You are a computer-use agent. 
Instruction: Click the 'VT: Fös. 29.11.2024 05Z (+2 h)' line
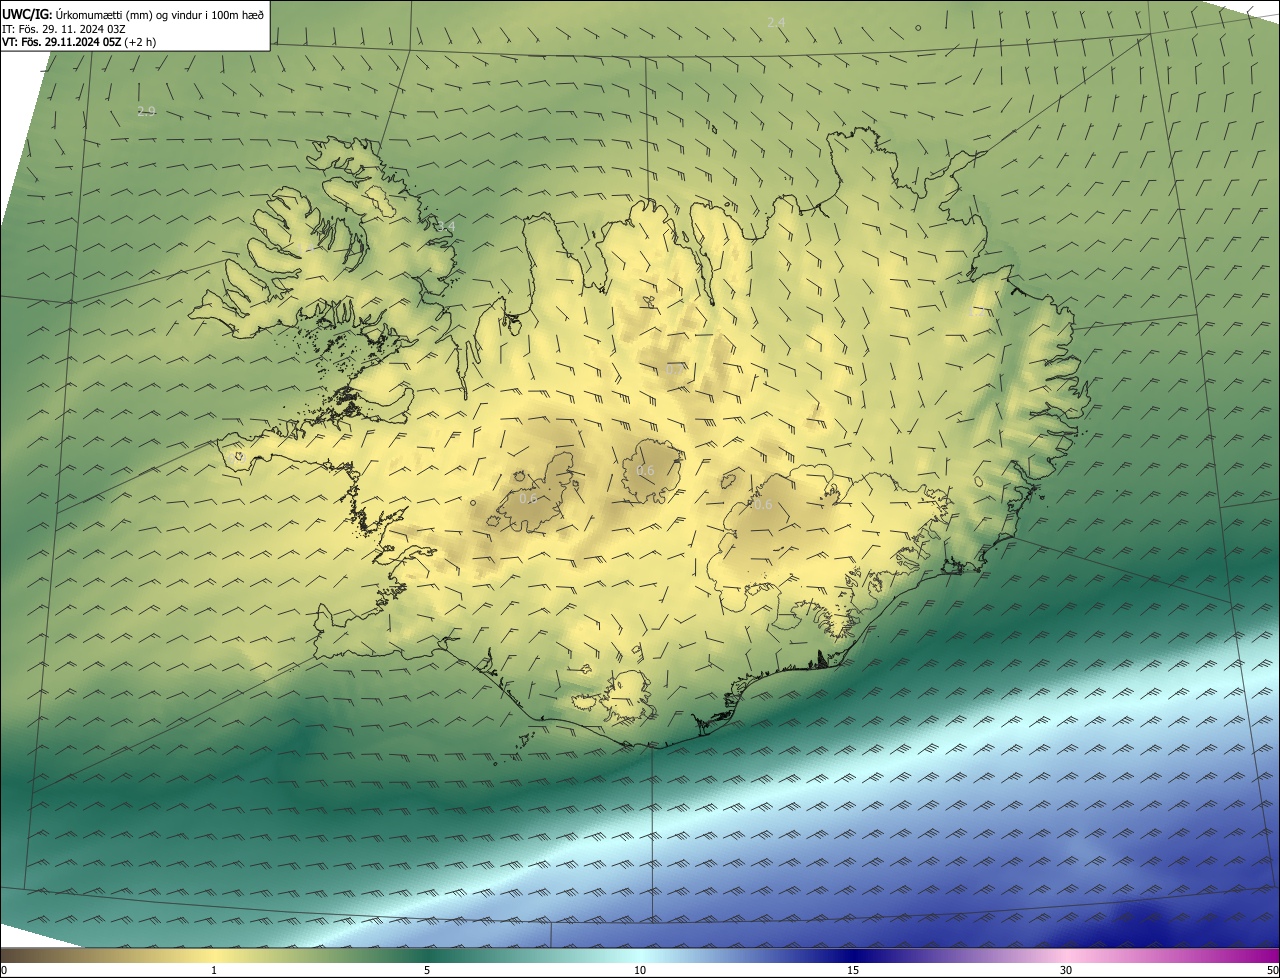click(x=79, y=42)
